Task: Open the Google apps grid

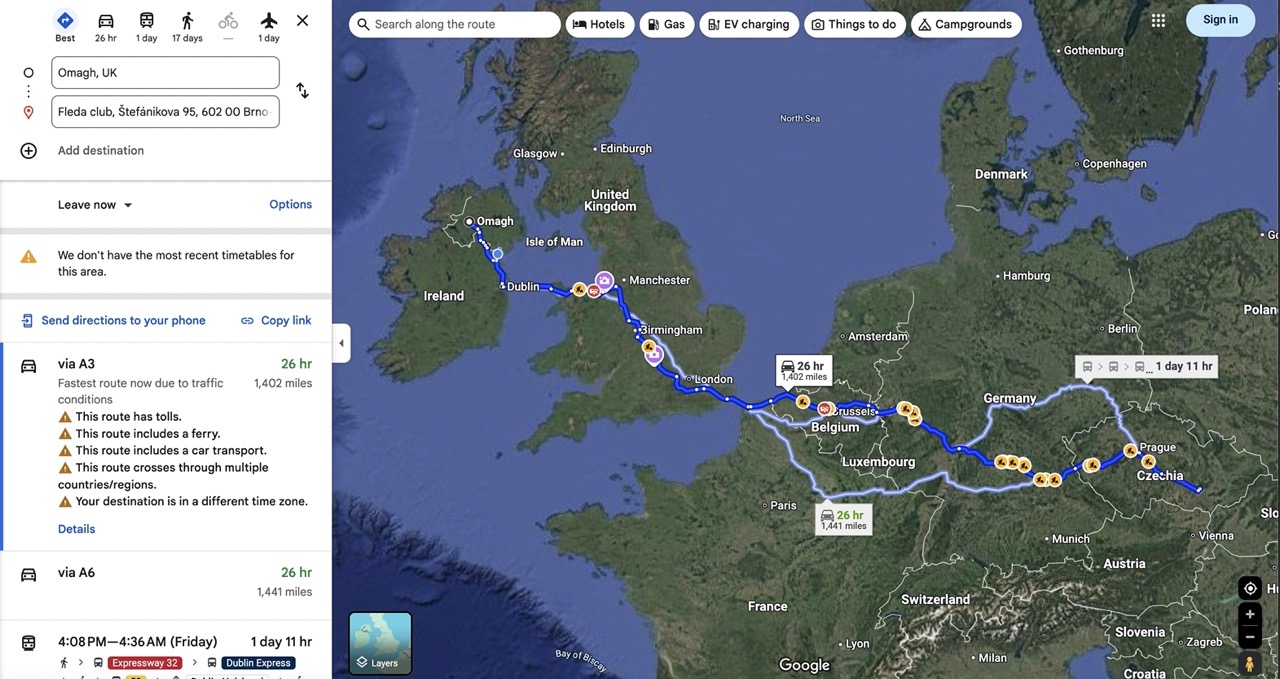Action: [x=1158, y=20]
